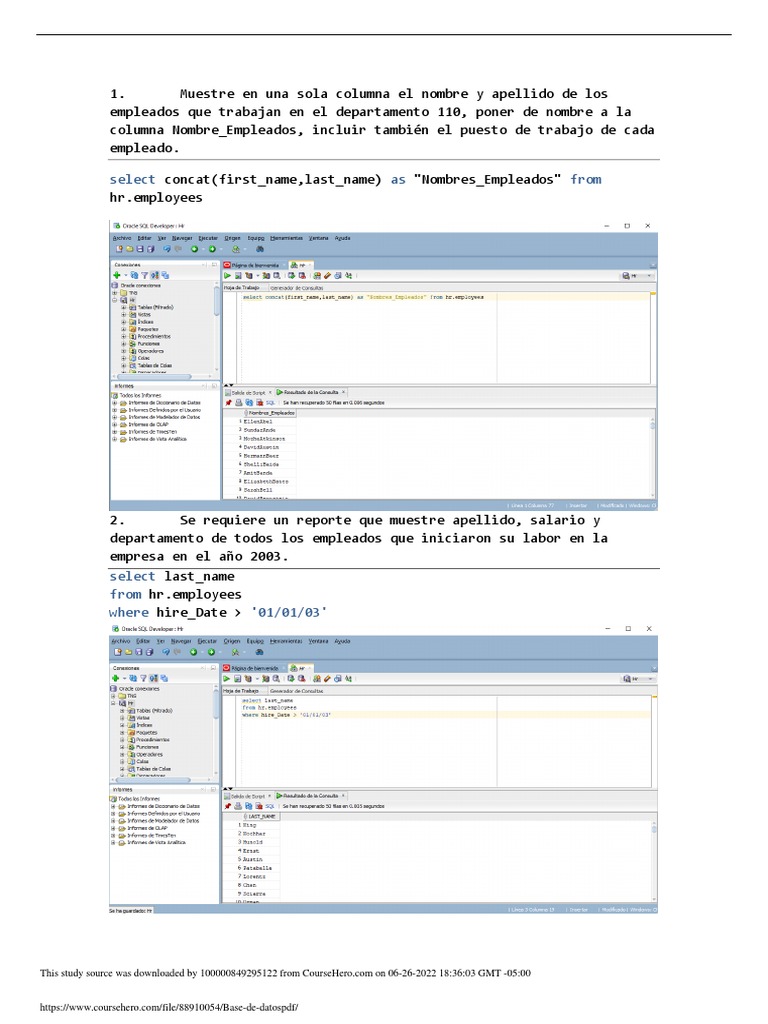Click the results vertical scrollbar in the last_name query window
The height and width of the screenshot is (1024, 768).
tap(653, 859)
